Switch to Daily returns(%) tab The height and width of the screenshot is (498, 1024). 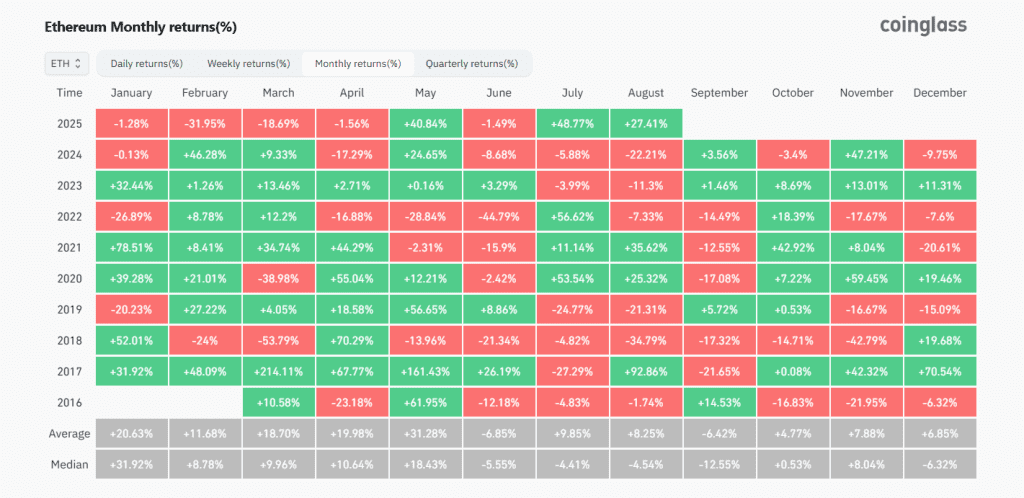(x=146, y=64)
